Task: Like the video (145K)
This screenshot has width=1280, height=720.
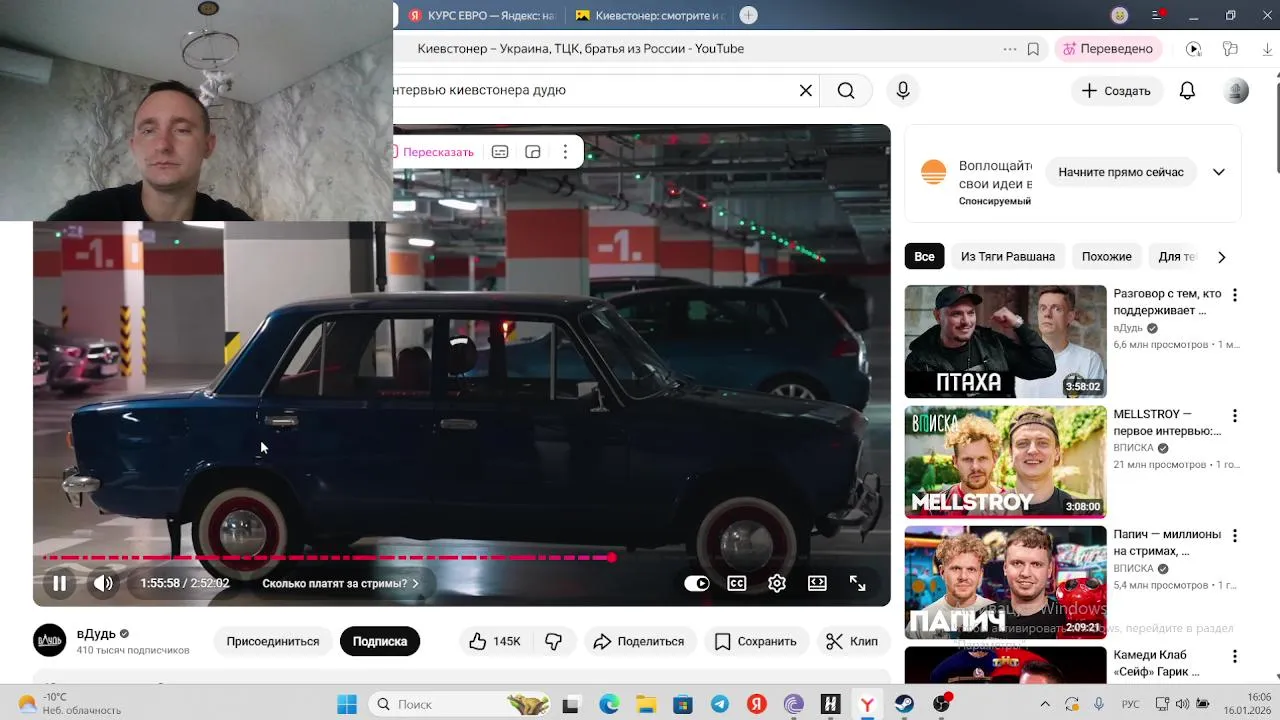Action: pos(495,641)
